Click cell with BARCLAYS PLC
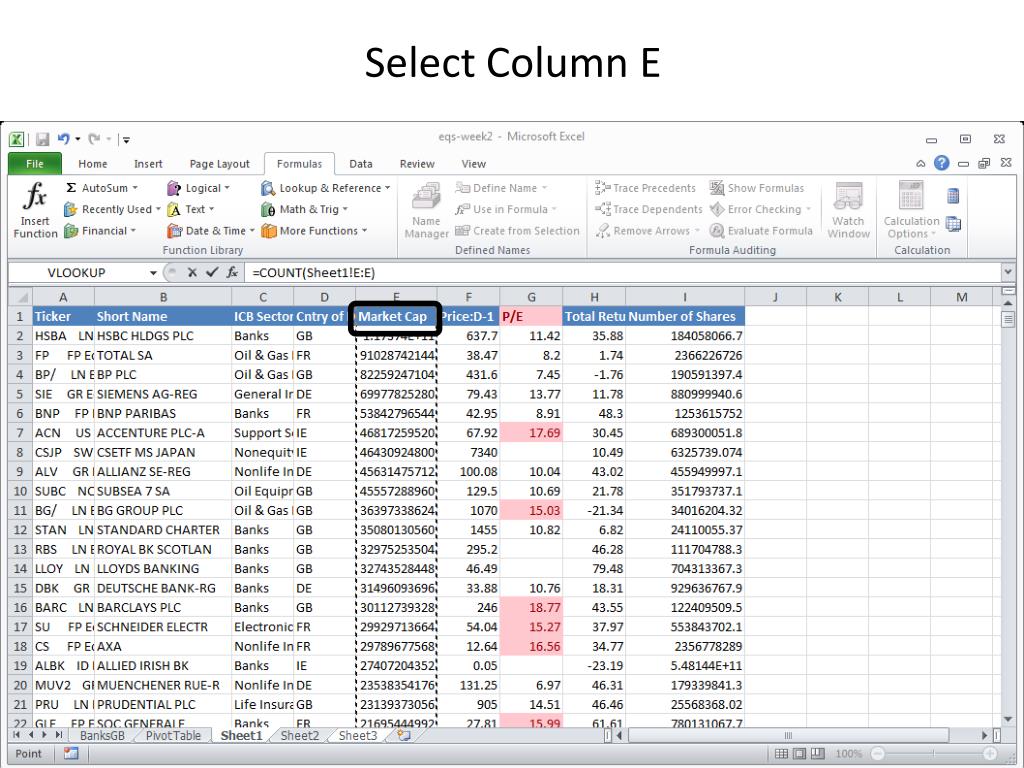Image resolution: width=1024 pixels, height=768 pixels. 163,608
